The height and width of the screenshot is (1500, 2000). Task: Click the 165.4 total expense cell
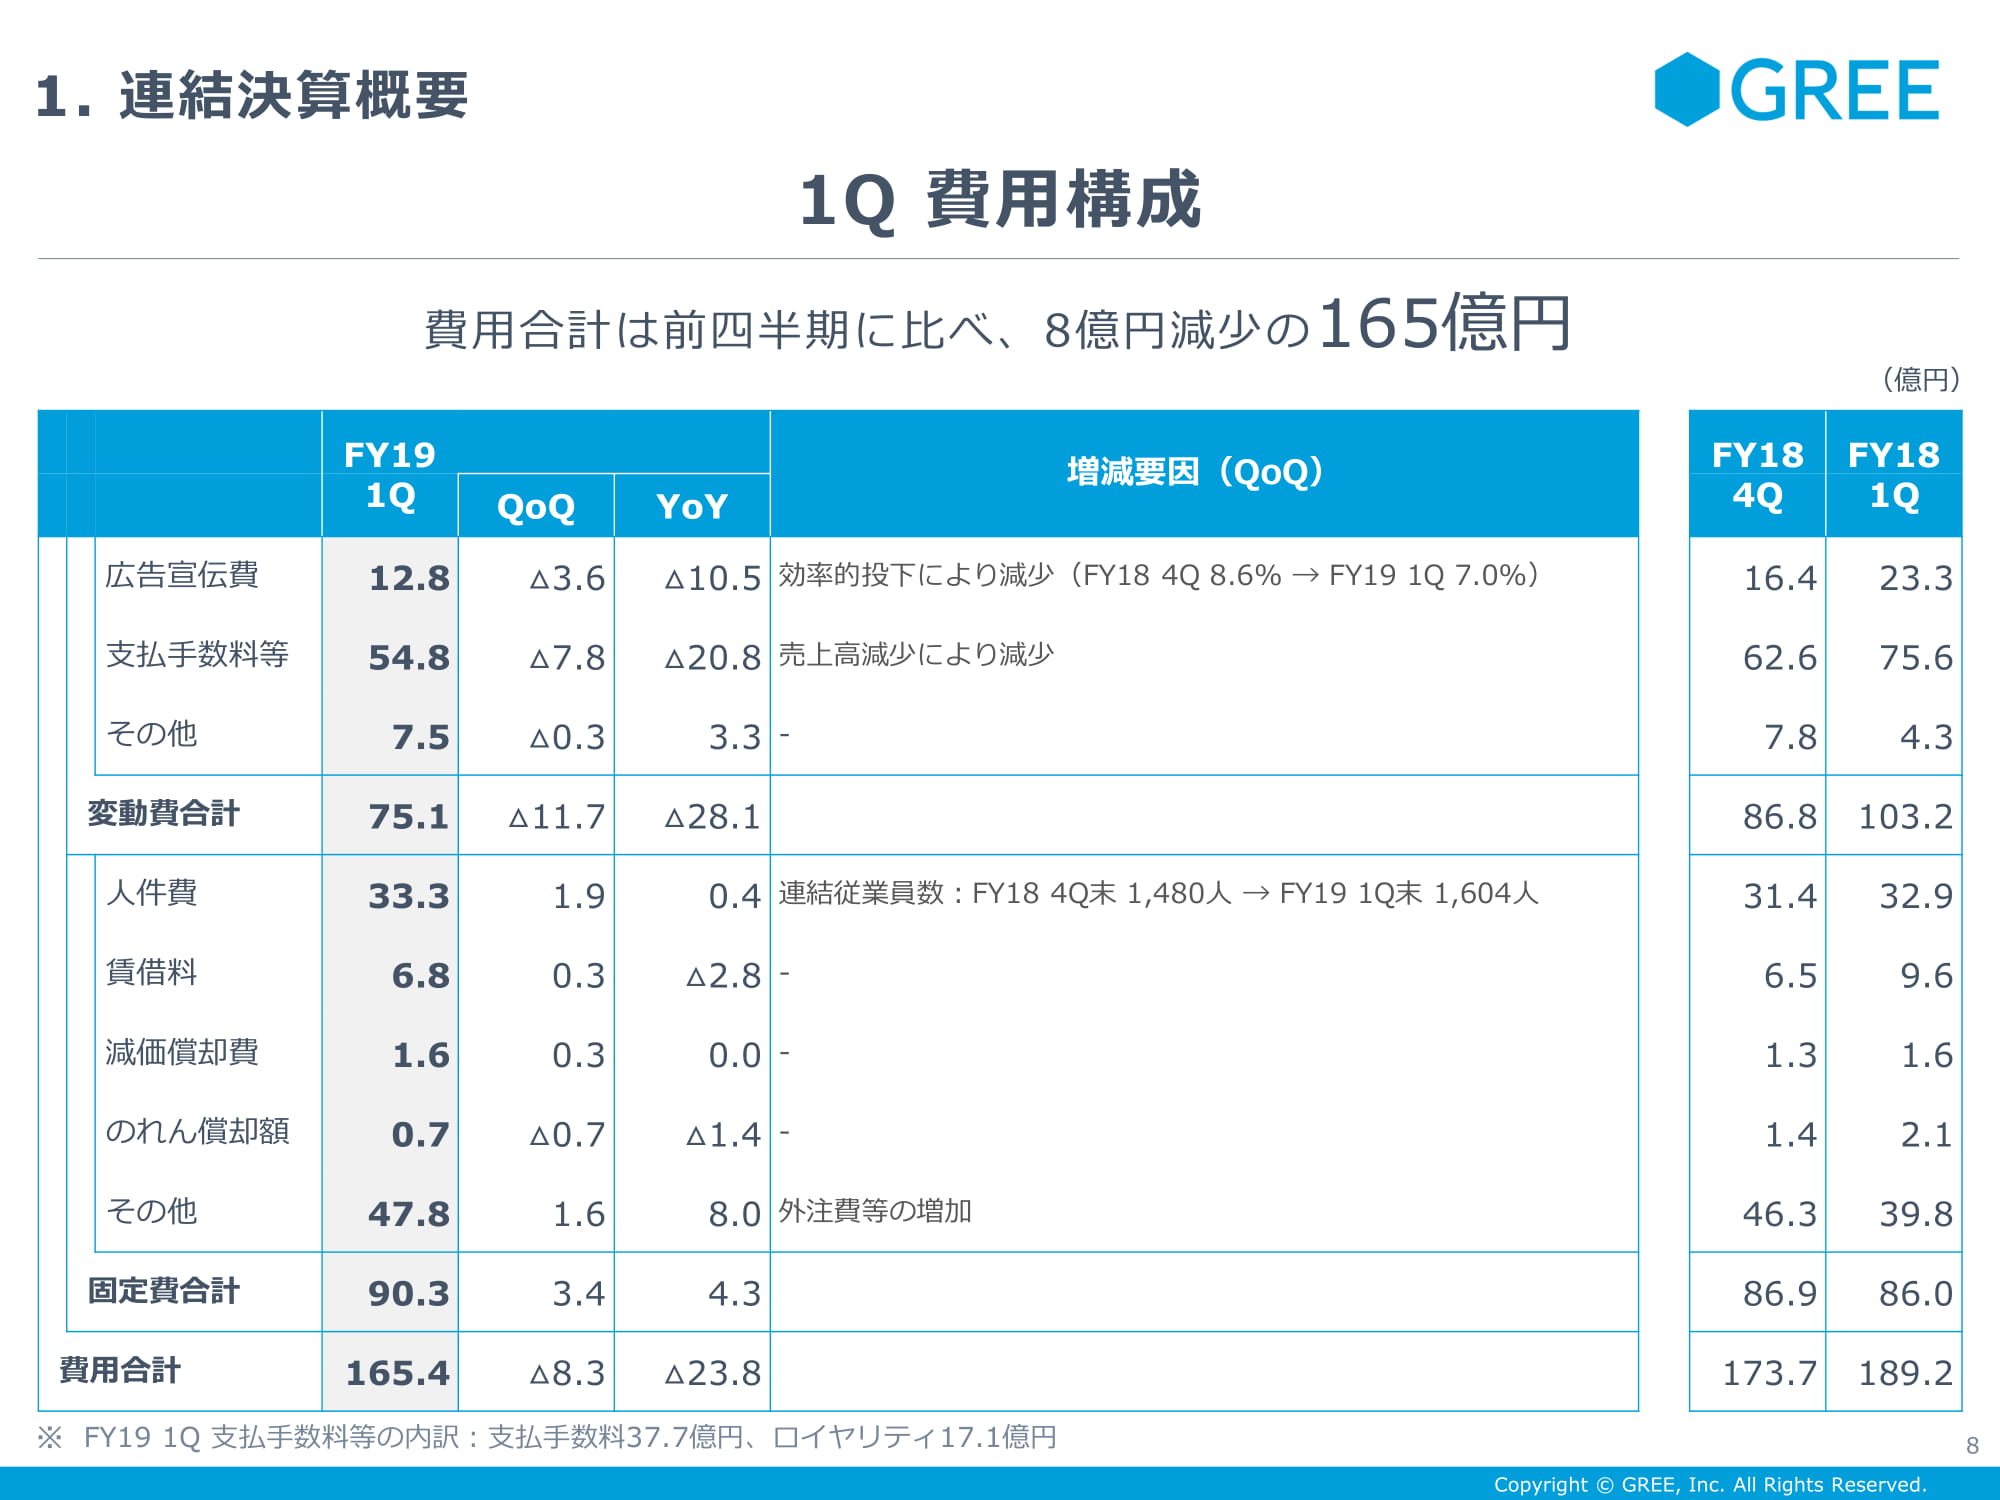tap(397, 1373)
